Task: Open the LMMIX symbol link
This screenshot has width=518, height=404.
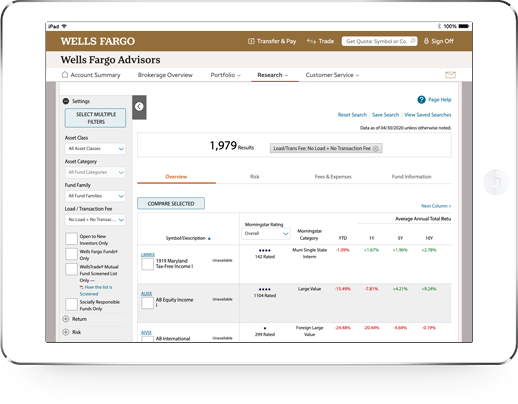Action: pos(148,254)
